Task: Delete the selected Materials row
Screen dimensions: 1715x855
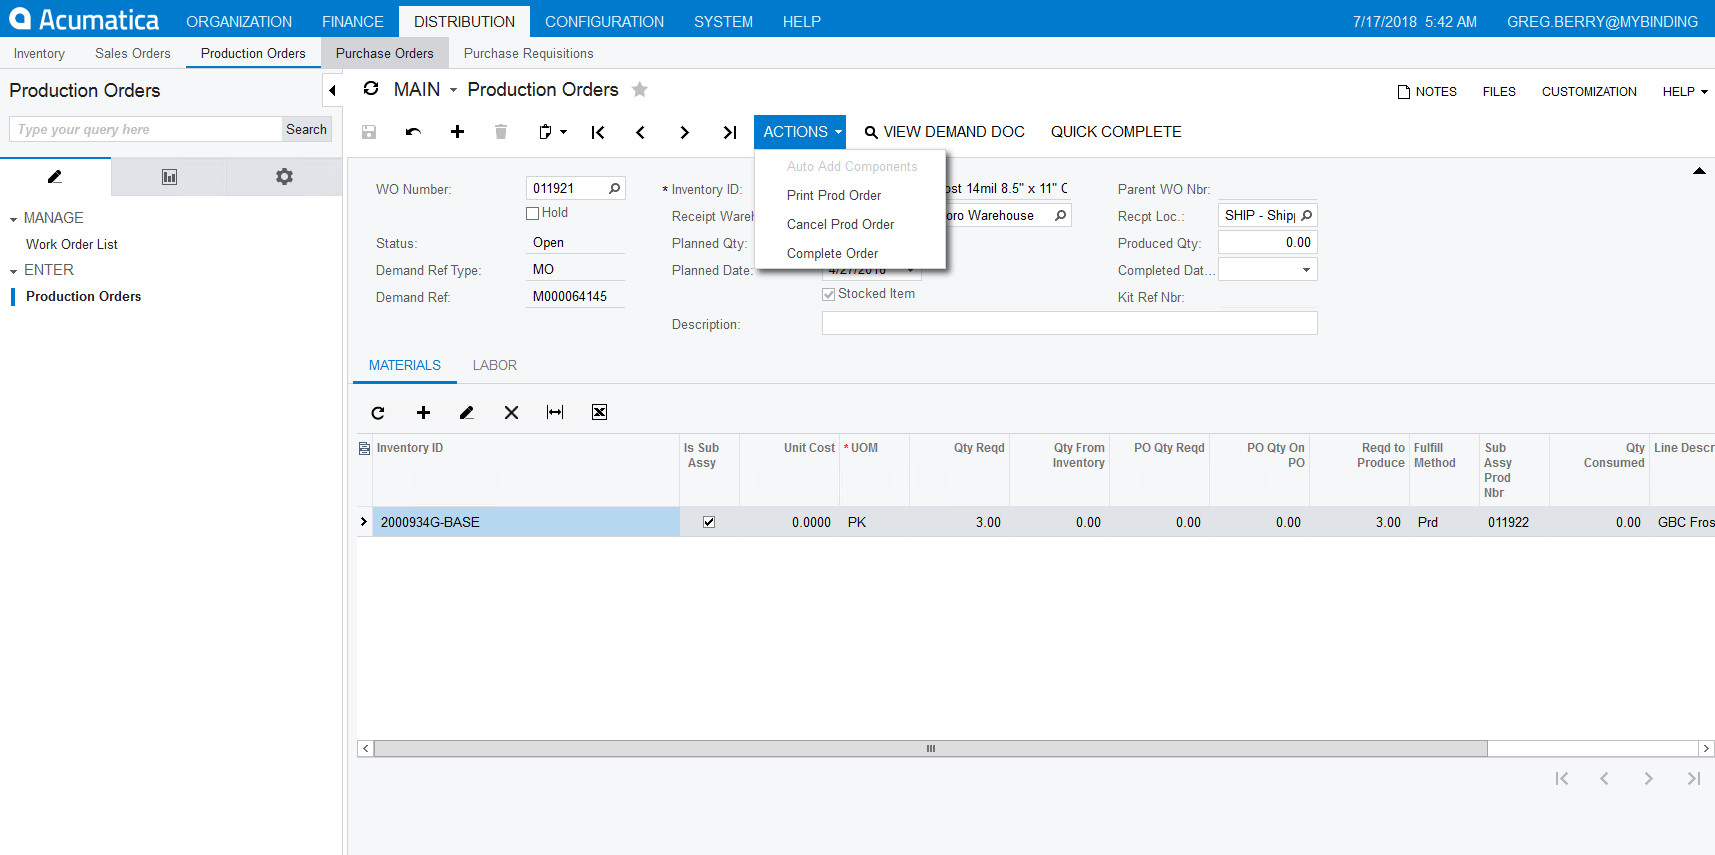Action: pyautogui.click(x=511, y=413)
